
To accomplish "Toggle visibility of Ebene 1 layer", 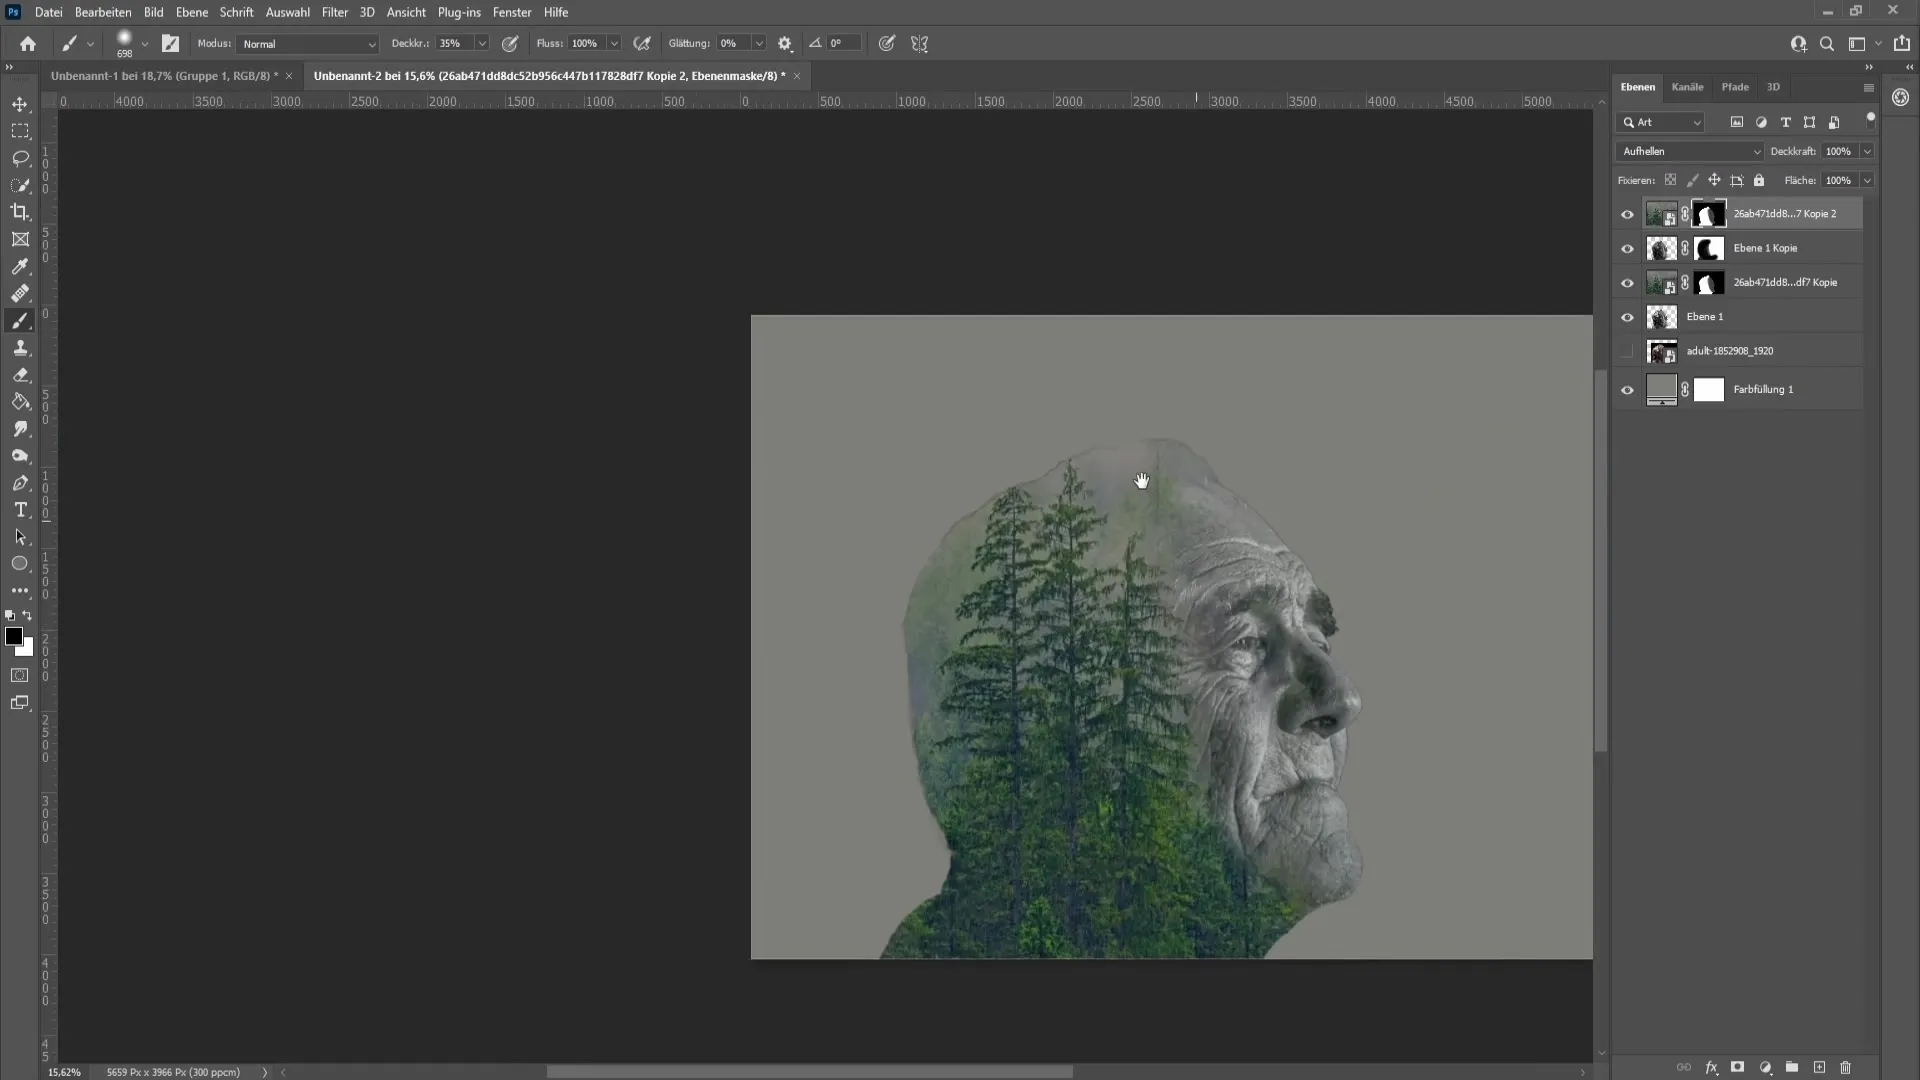I will click(x=1627, y=316).
